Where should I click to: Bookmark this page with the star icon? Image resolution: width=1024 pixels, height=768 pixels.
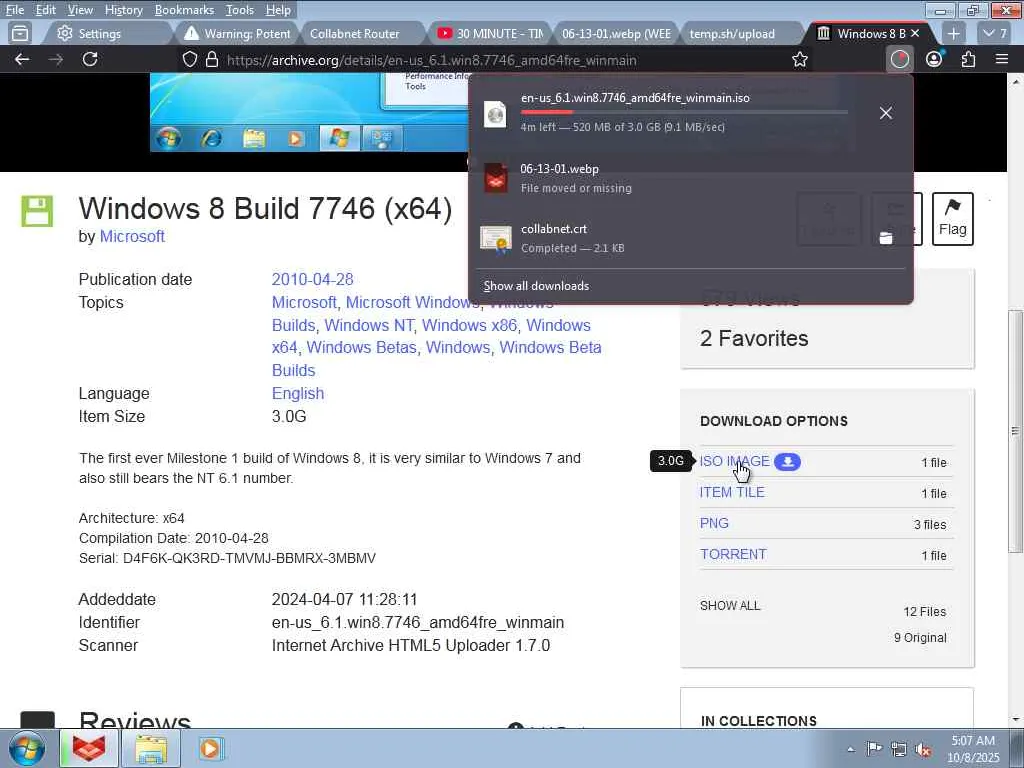(x=799, y=59)
